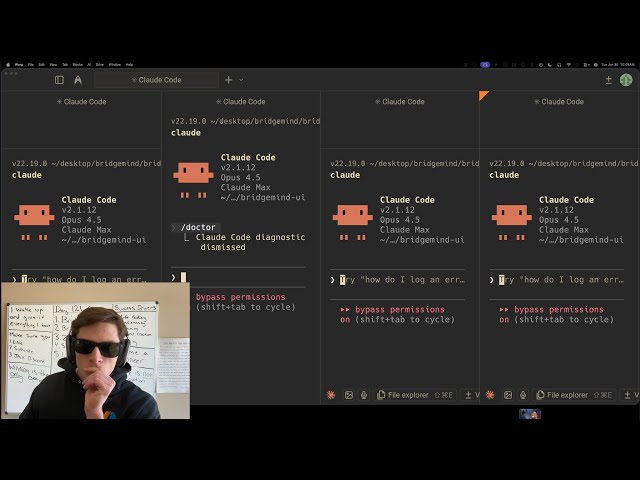Click 'claude' command in fourth pane
Screen dimensions: 640x480
[504, 175]
